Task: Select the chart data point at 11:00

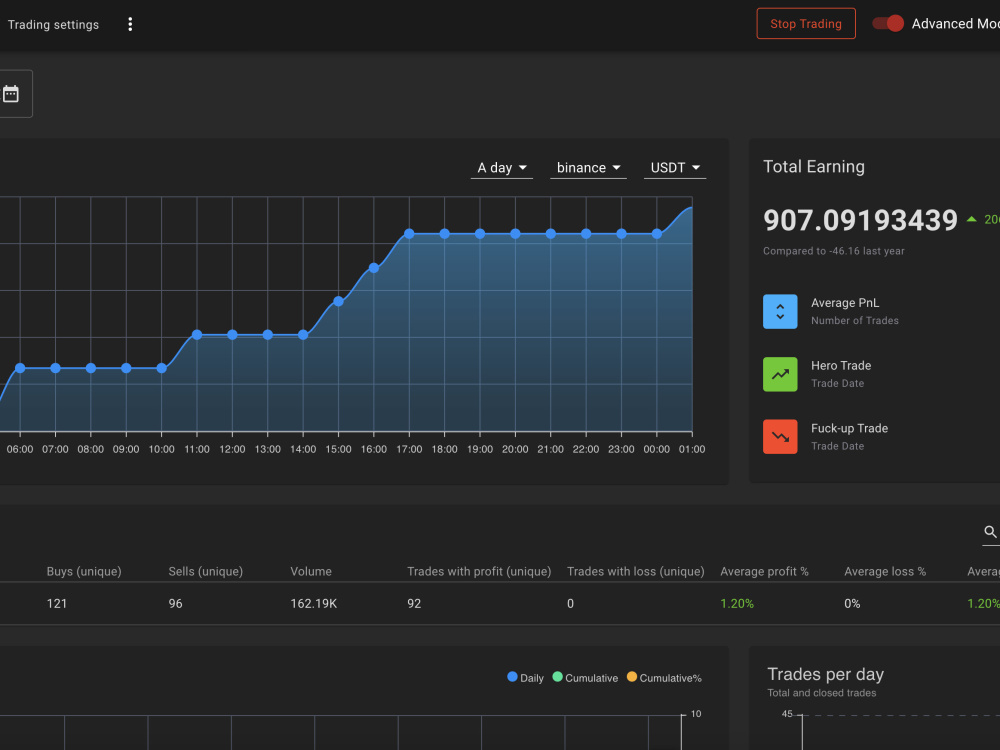Action: pos(197,335)
